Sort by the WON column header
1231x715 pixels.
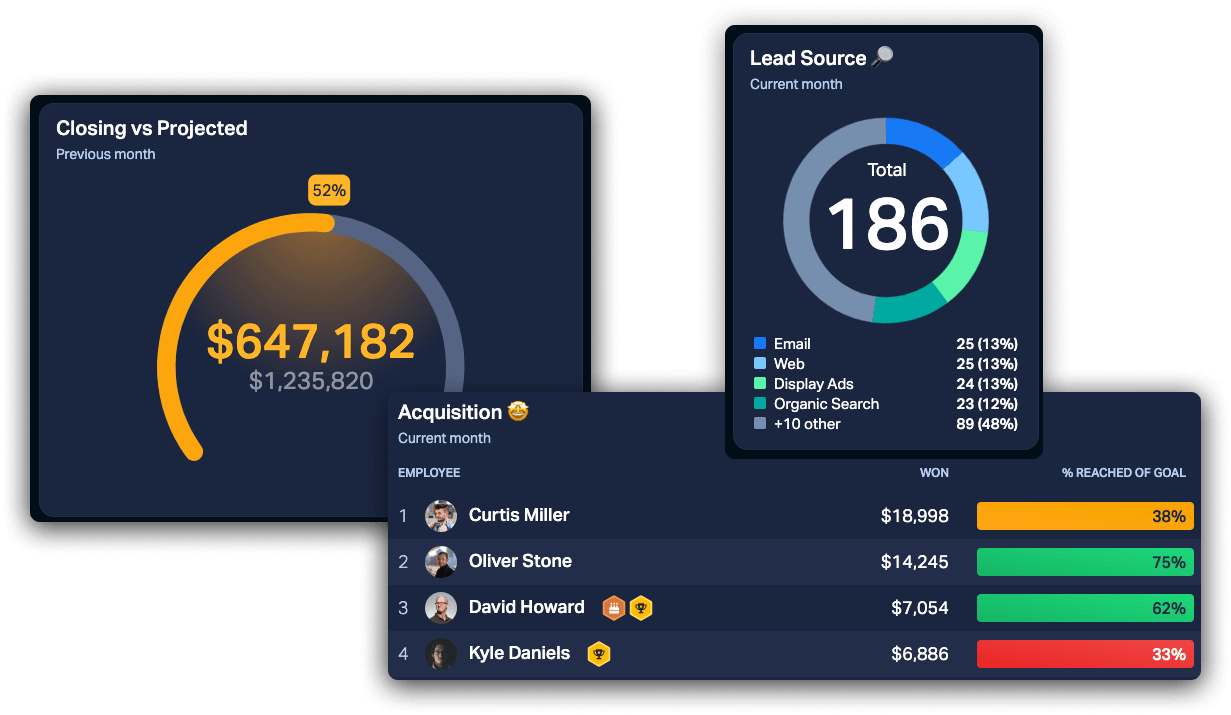click(x=934, y=472)
